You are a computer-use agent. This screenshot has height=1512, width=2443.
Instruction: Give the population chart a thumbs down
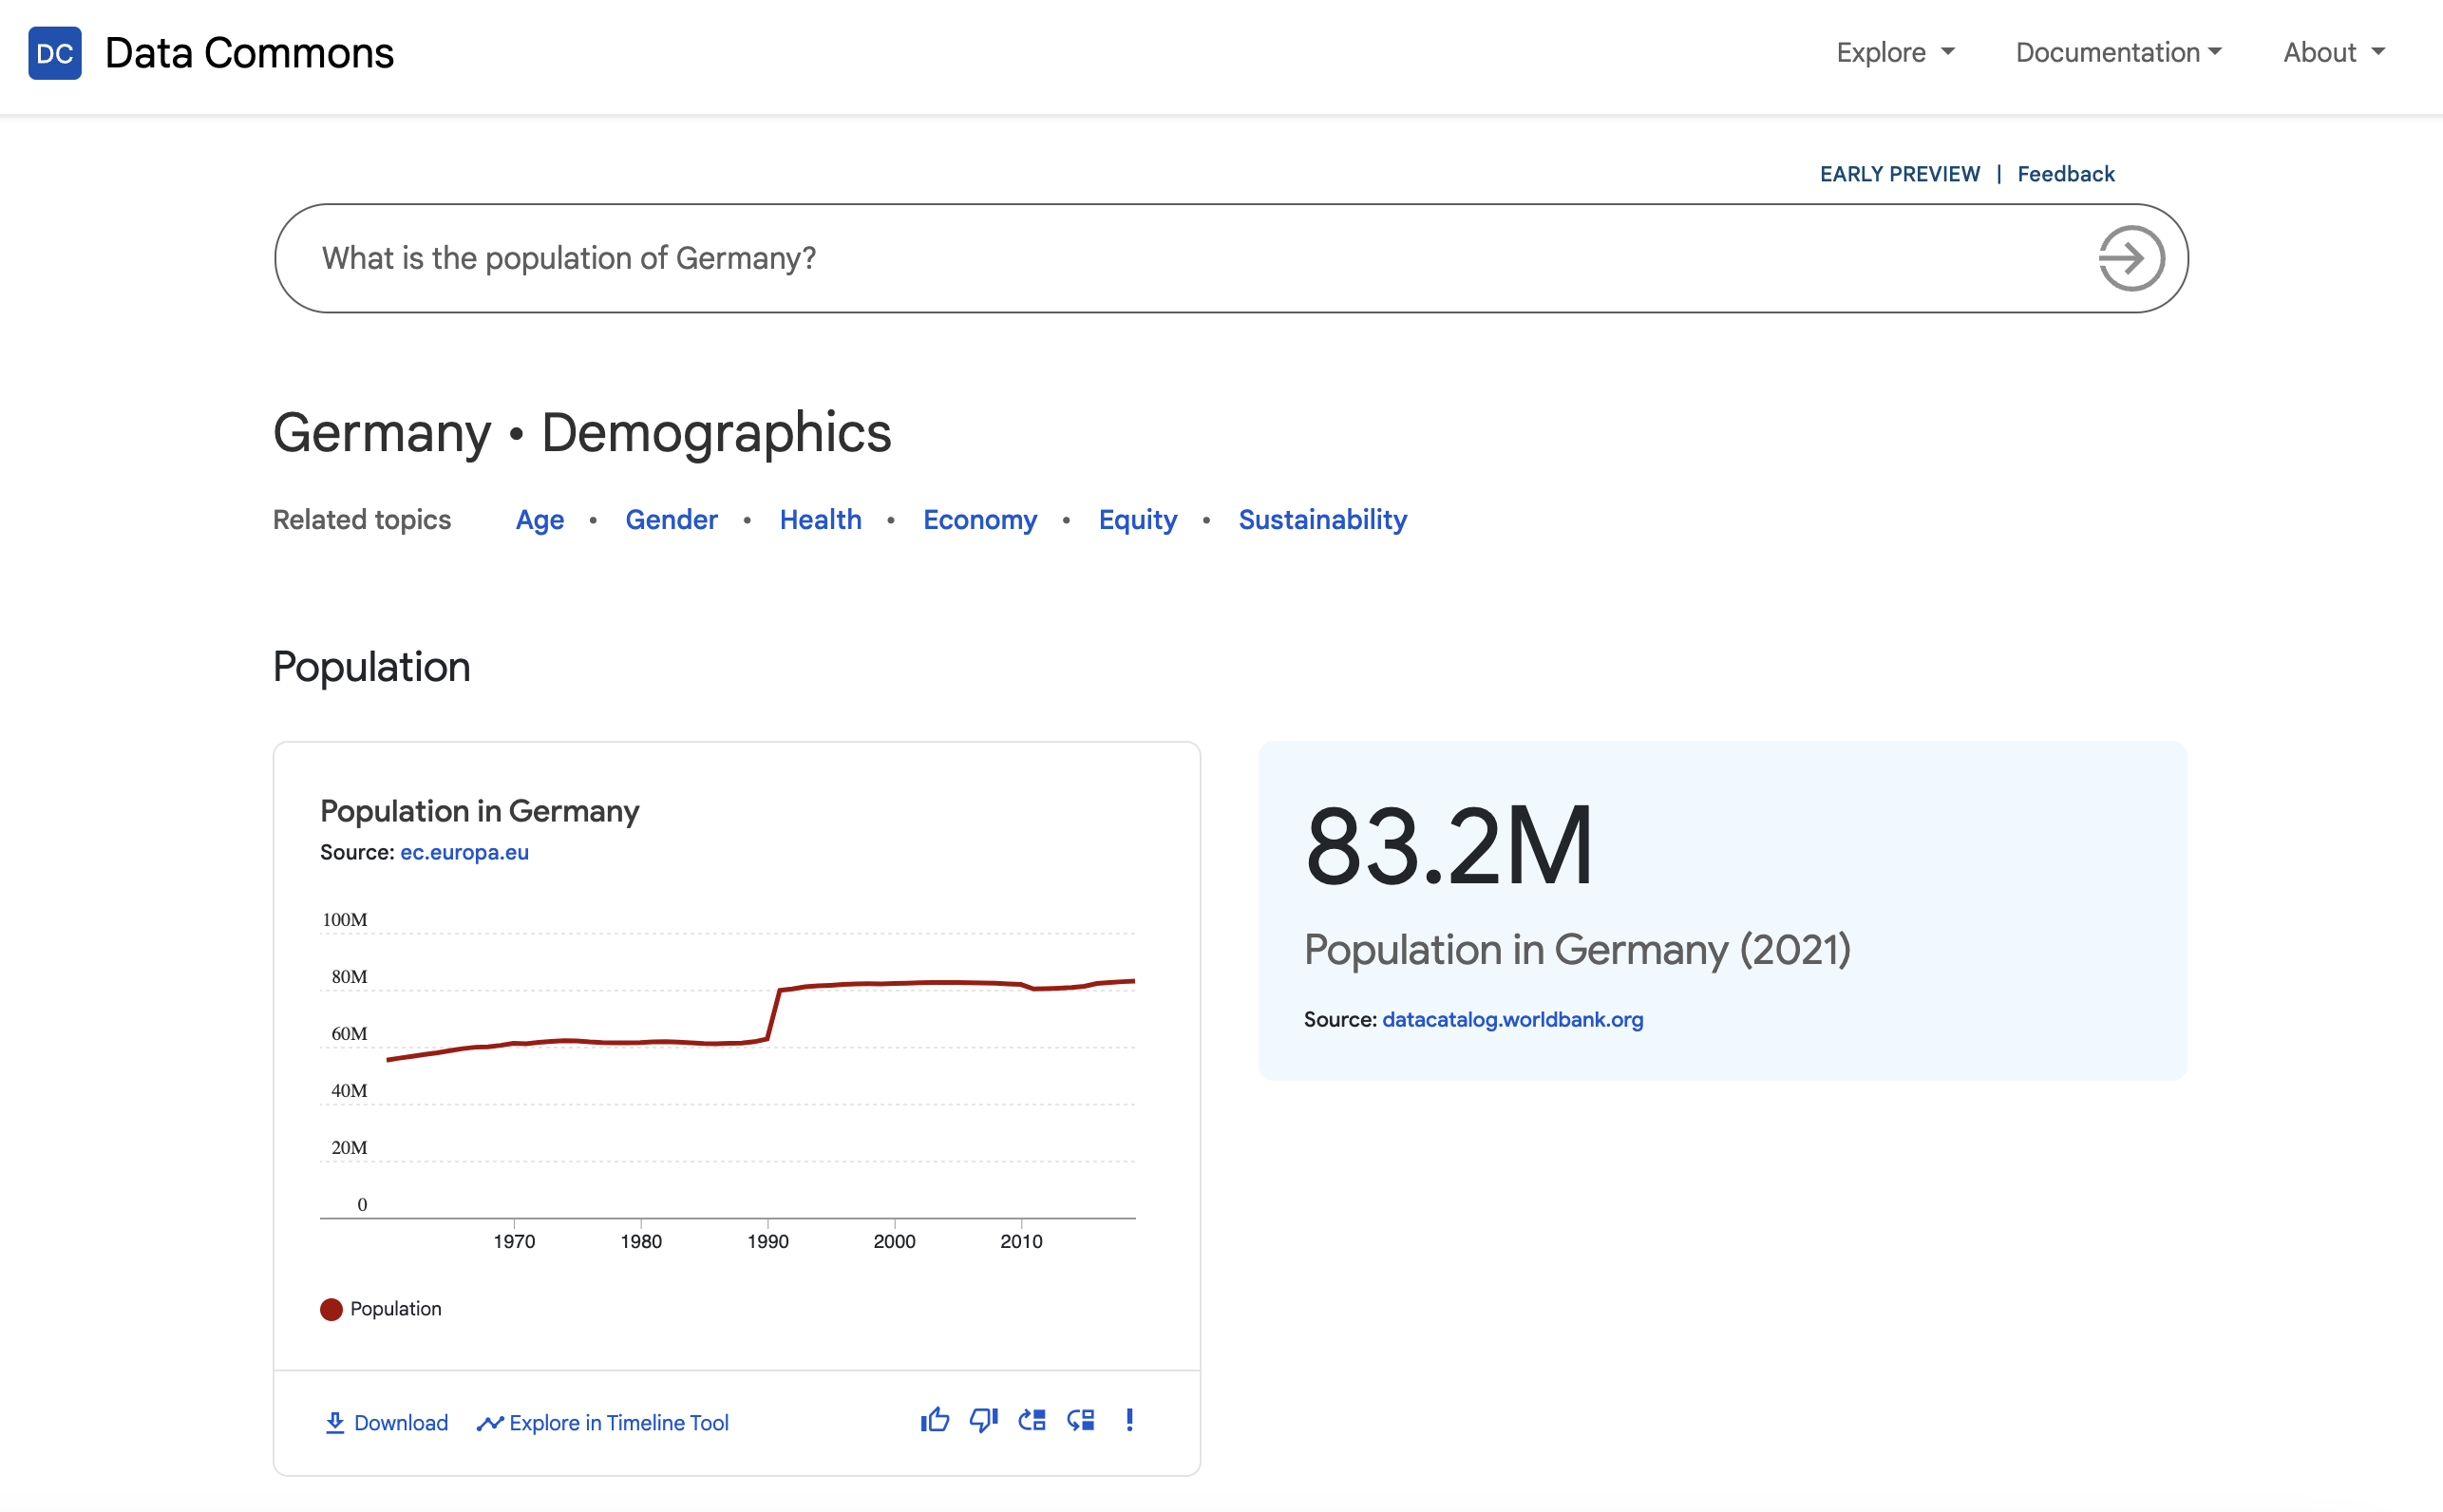pyautogui.click(x=984, y=1421)
